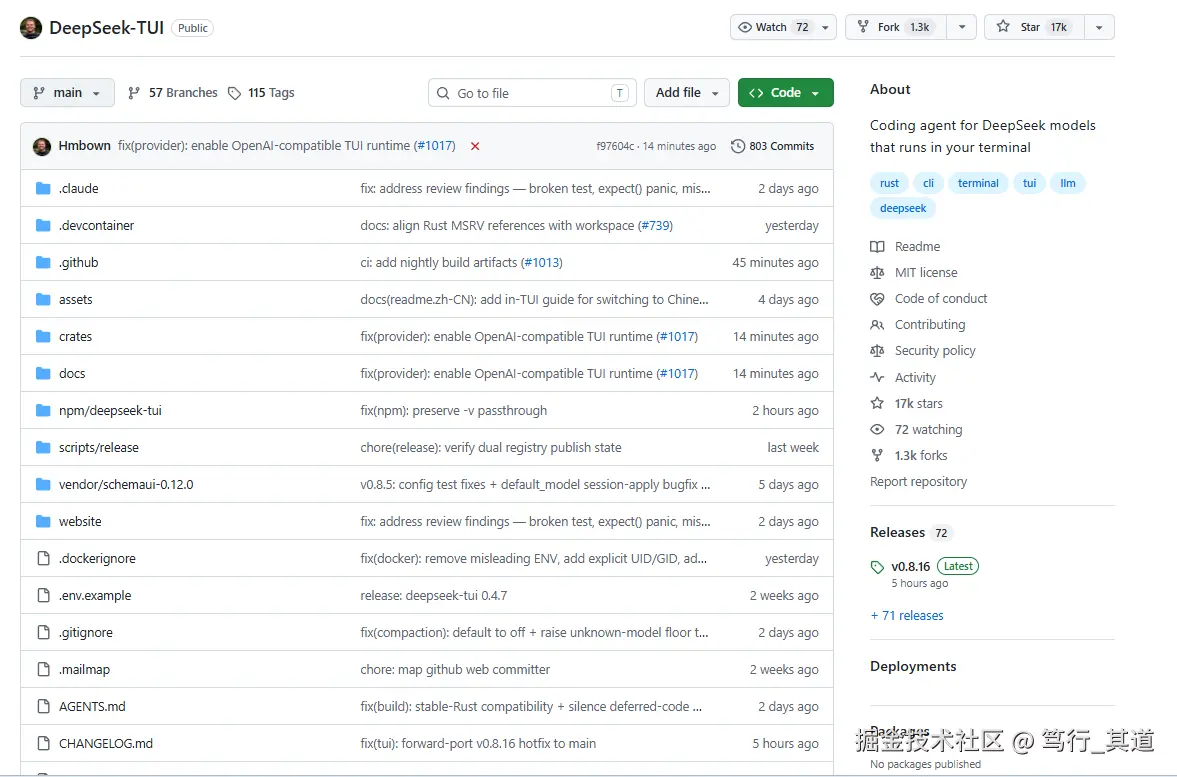1177x777 pixels.
Task: Open the 'fix(npm): preserve -v passthrough' commit
Action: coord(453,410)
